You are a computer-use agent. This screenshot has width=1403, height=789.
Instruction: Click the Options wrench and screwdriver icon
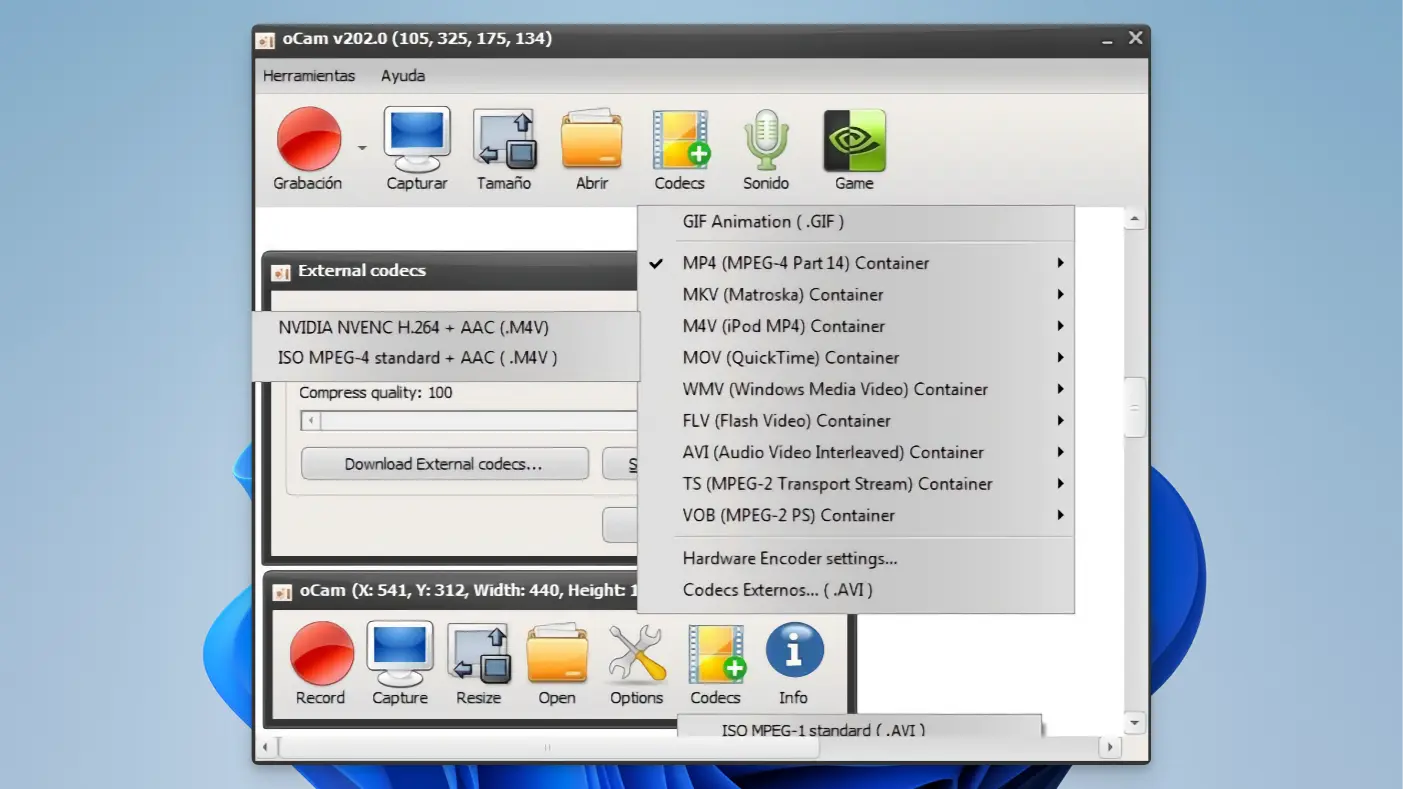pos(637,654)
